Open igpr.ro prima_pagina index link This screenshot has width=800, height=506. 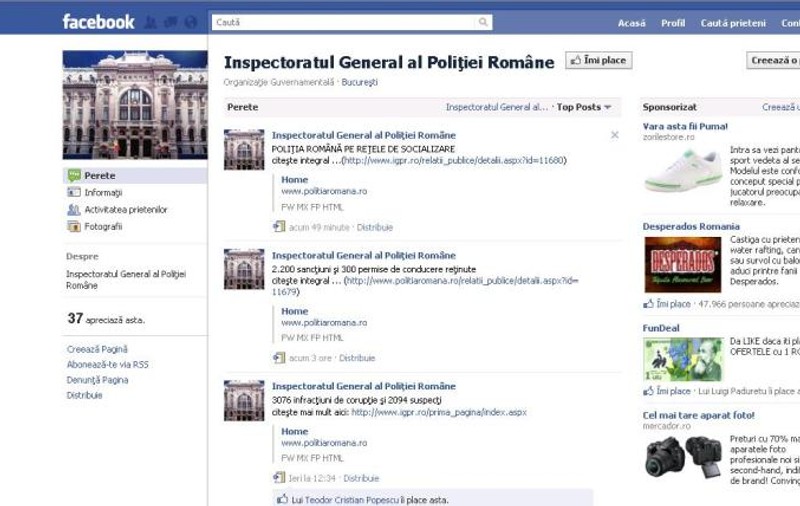tap(439, 412)
